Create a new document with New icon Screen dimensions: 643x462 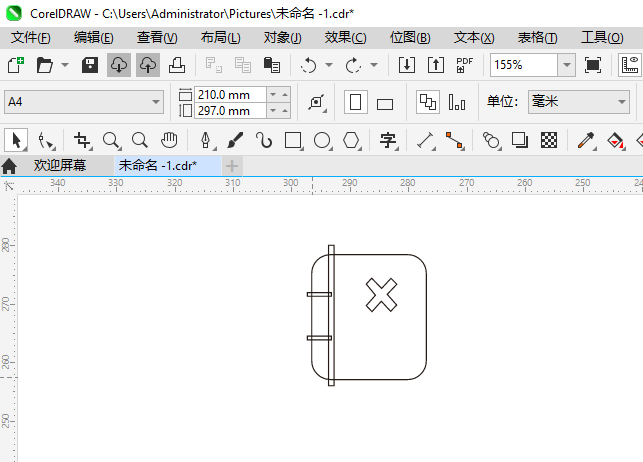(16, 65)
